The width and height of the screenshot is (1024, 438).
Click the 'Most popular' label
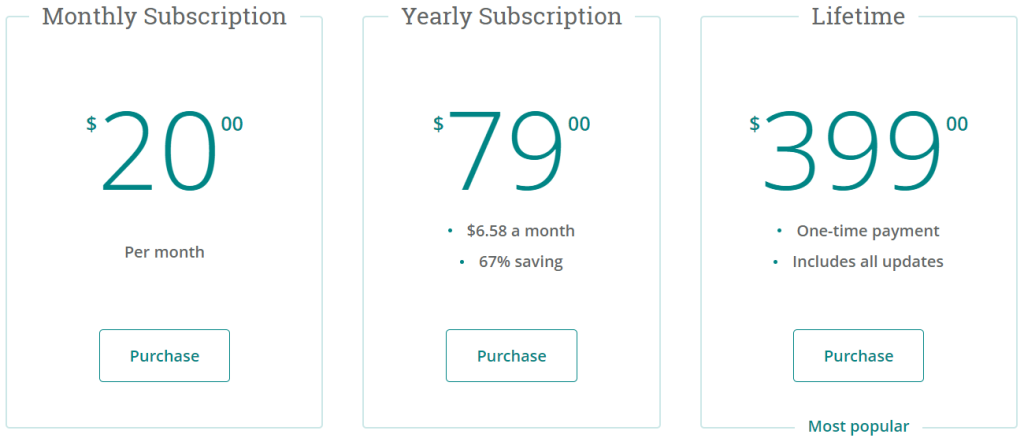pyautogui.click(x=858, y=427)
